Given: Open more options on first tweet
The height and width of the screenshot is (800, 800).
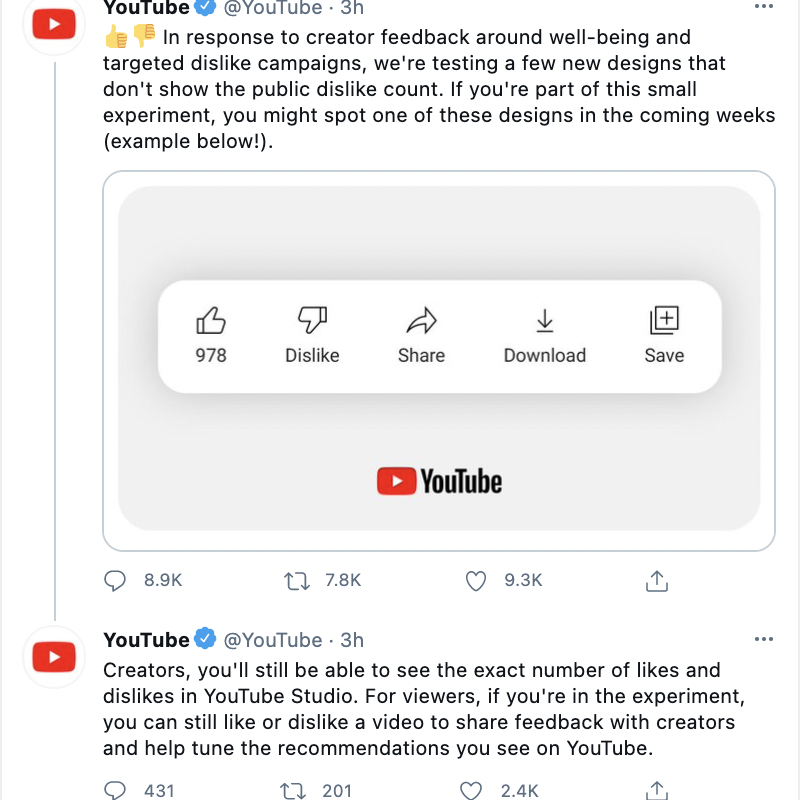Looking at the screenshot, I should tap(764, 8).
